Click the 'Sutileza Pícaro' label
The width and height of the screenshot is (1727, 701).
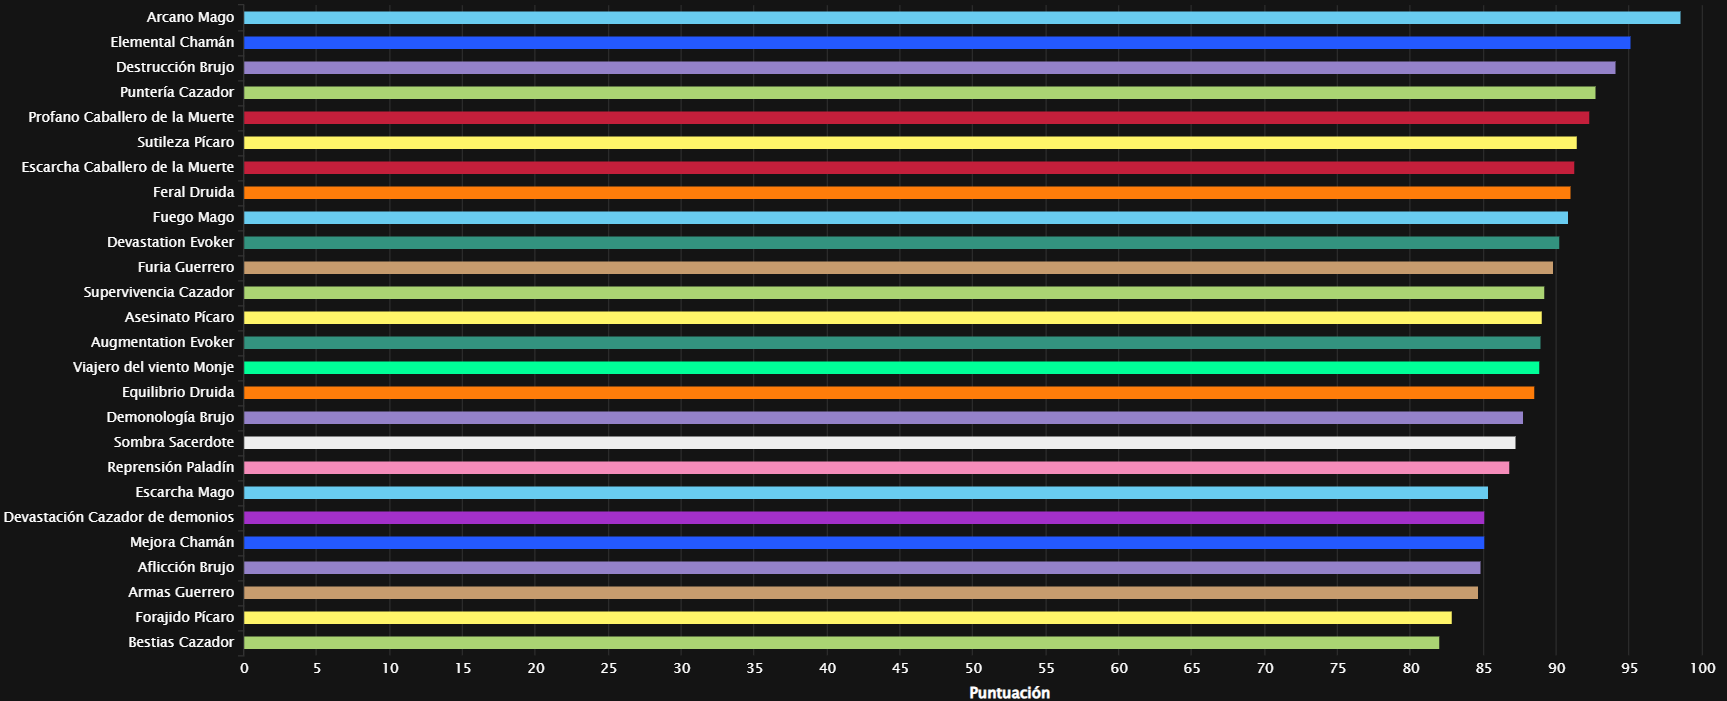[x=186, y=142]
